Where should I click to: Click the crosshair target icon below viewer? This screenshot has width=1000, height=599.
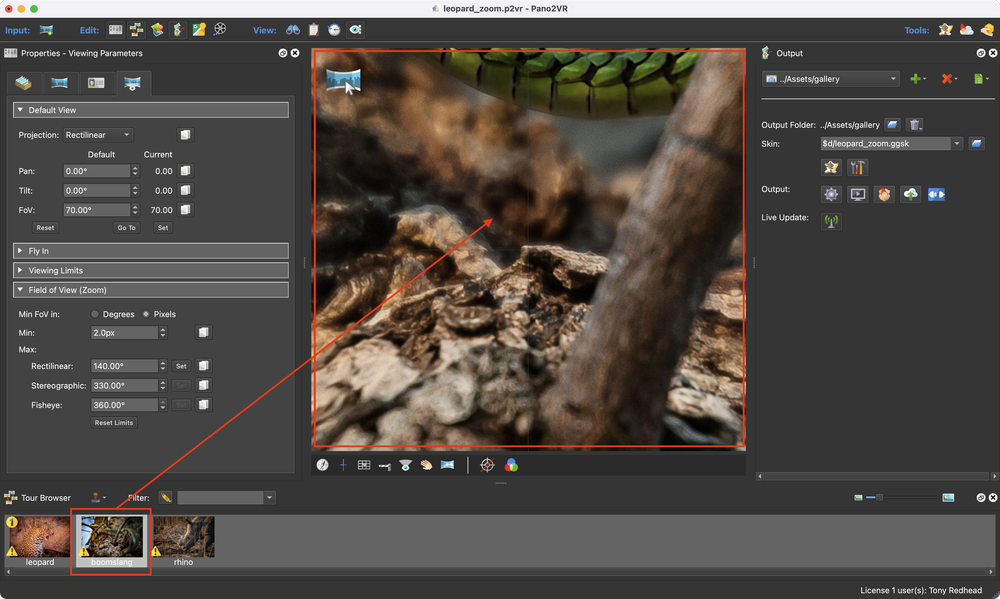click(x=487, y=465)
